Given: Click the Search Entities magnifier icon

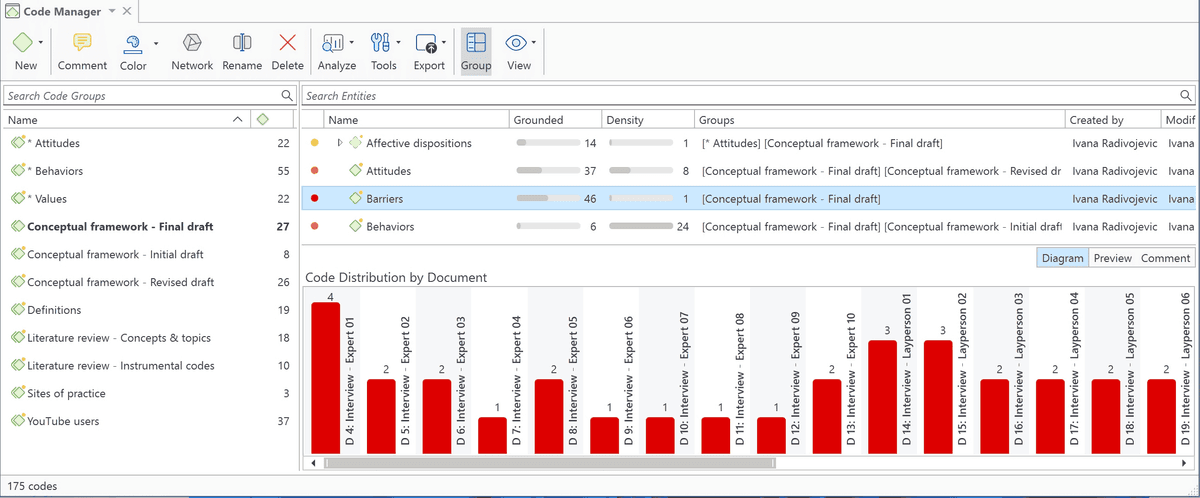Looking at the screenshot, I should (x=1186, y=96).
